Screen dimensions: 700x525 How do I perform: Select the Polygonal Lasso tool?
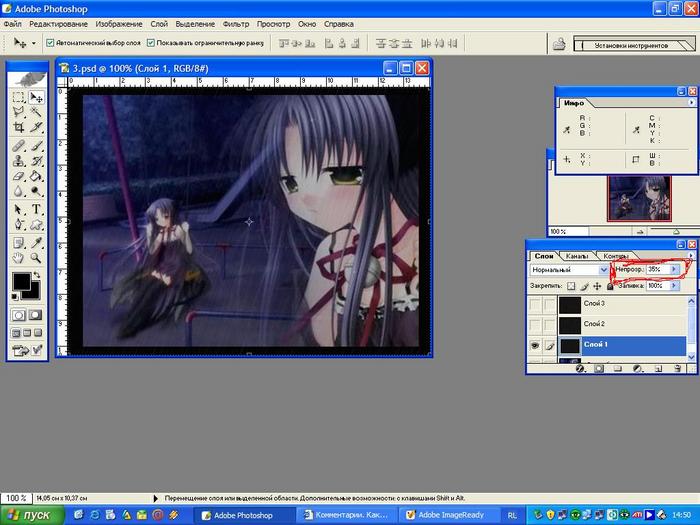point(18,112)
